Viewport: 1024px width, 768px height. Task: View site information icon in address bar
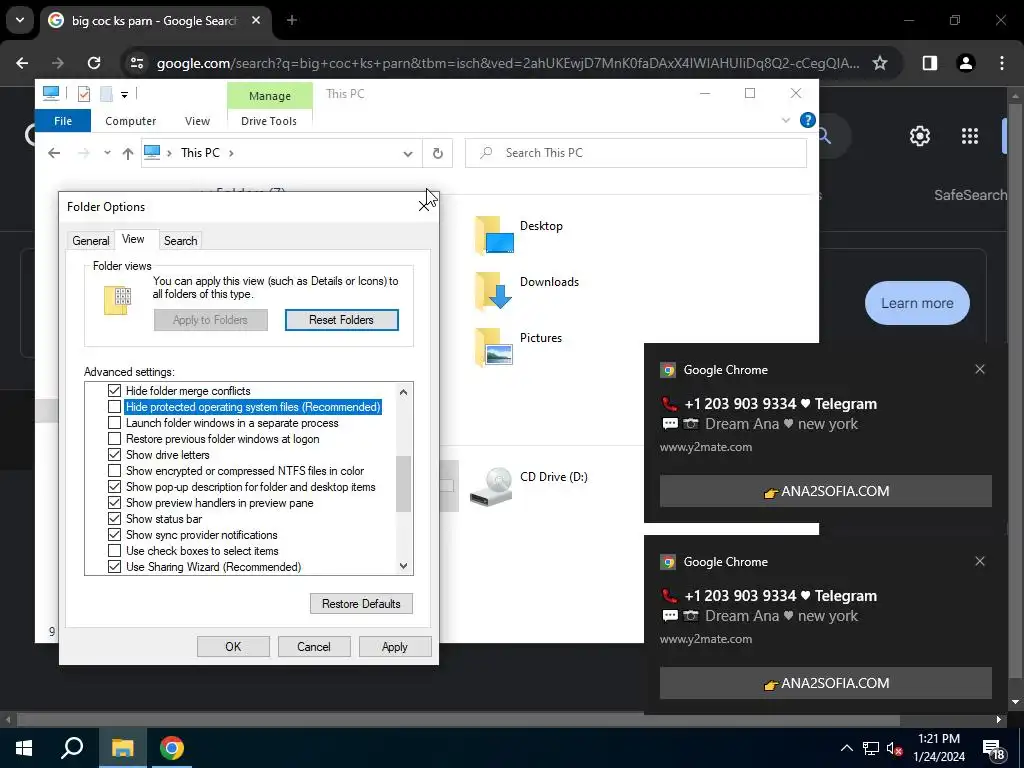point(137,63)
